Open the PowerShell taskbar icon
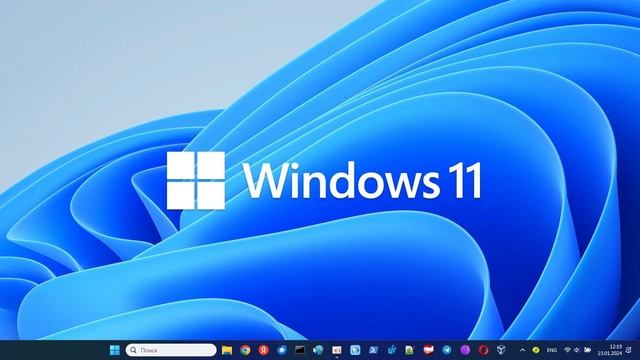Image resolution: width=640 pixels, height=360 pixels. tap(373, 350)
